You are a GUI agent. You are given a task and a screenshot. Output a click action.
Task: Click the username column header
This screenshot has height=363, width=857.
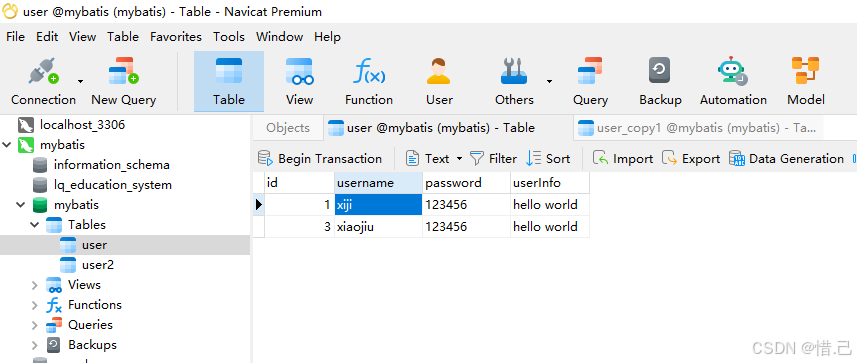point(378,183)
